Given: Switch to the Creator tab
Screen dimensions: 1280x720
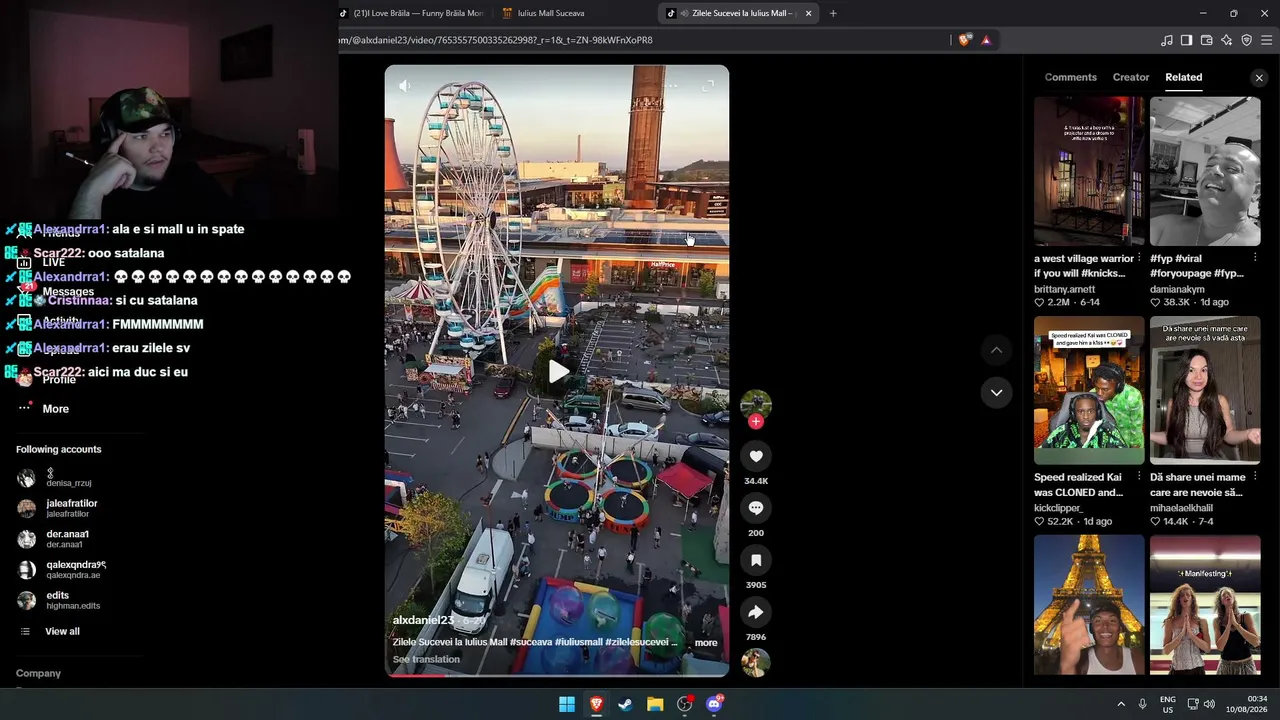Looking at the screenshot, I should (x=1131, y=77).
